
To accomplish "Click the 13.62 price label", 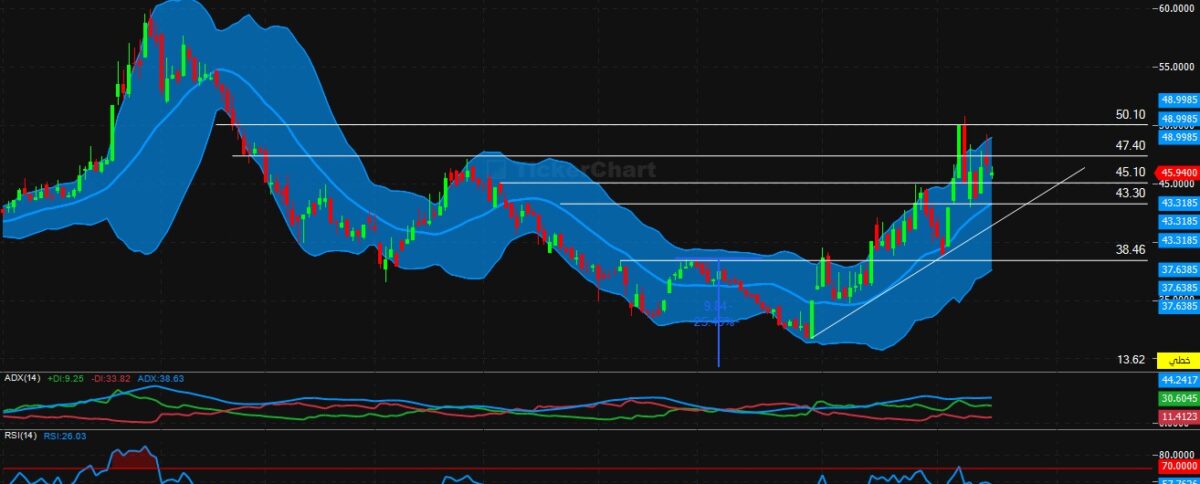I will point(1130,359).
